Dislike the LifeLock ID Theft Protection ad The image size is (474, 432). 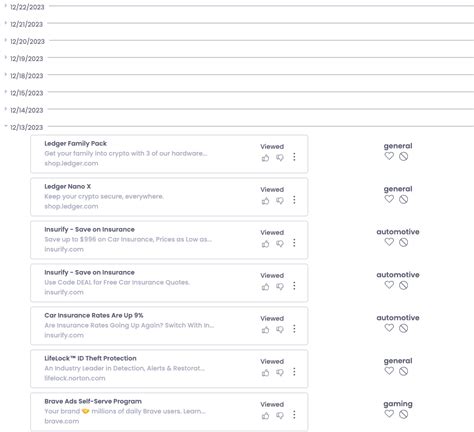coord(280,373)
